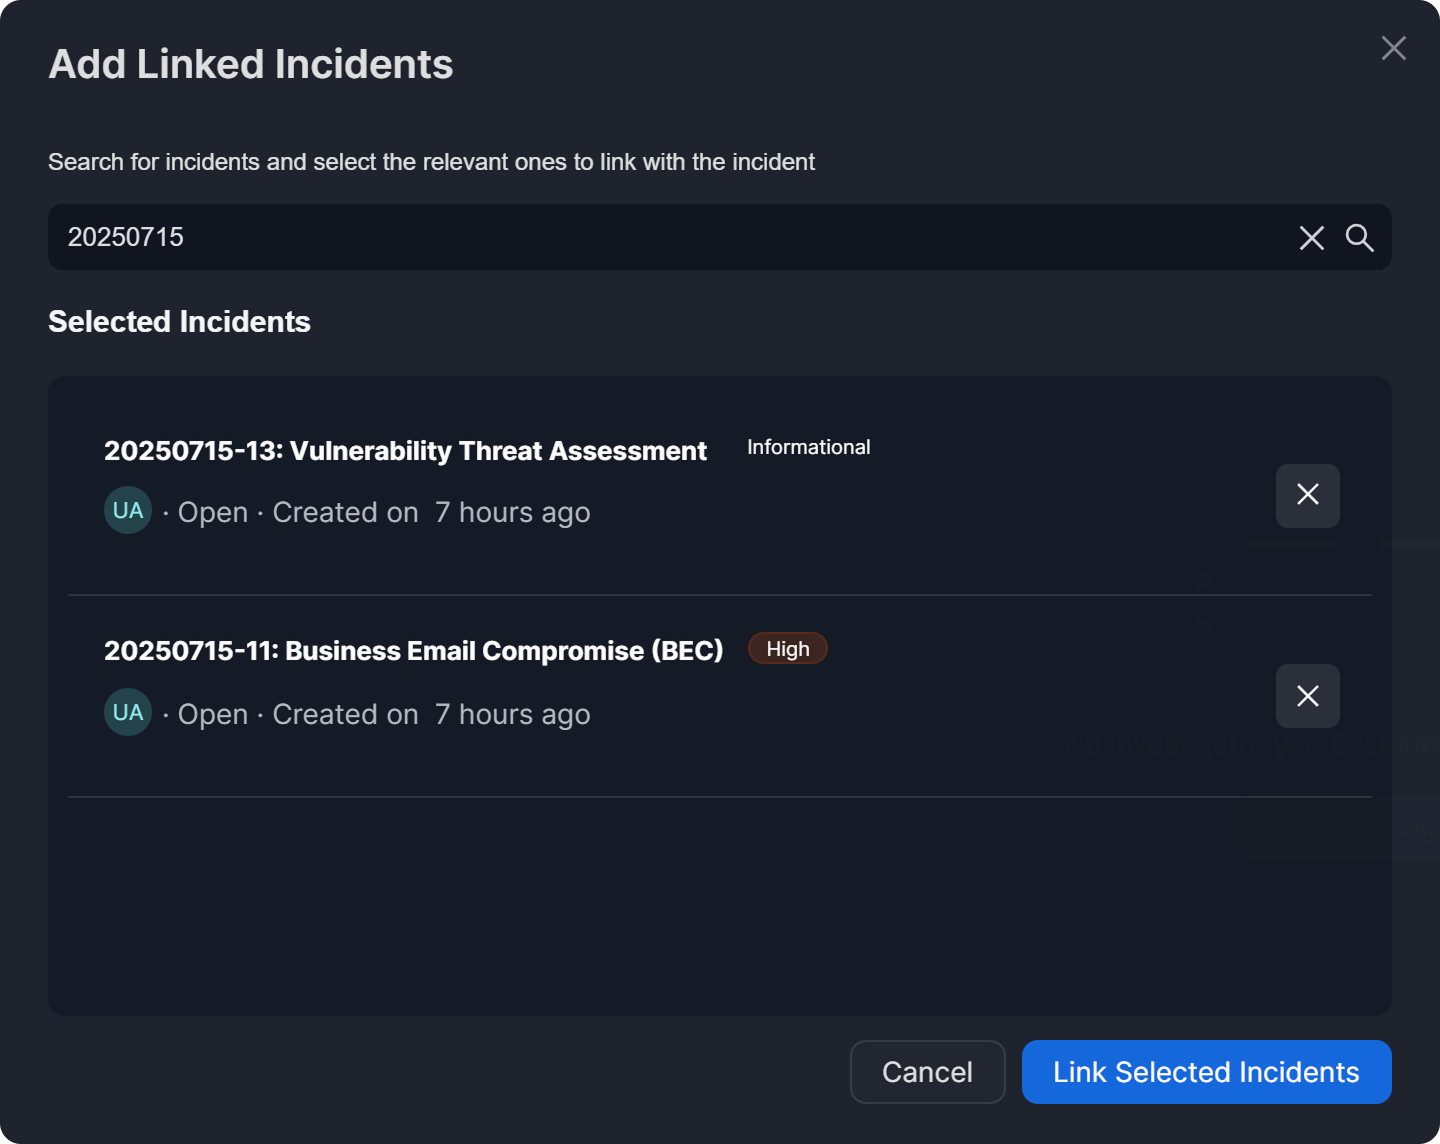Click the Informational severity label
This screenshot has width=1440, height=1144.
pos(808,447)
